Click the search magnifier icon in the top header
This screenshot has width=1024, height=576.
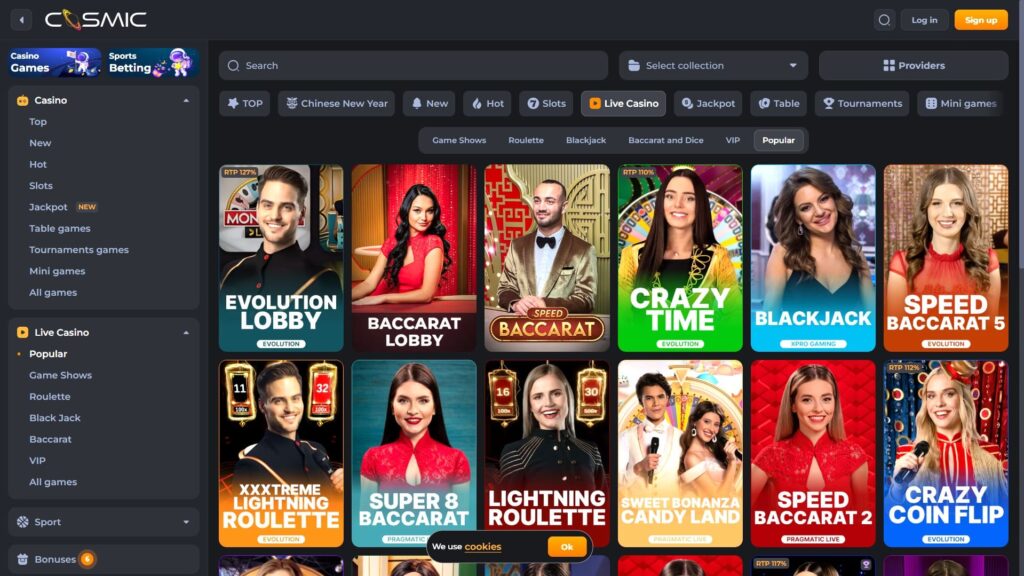pos(883,20)
